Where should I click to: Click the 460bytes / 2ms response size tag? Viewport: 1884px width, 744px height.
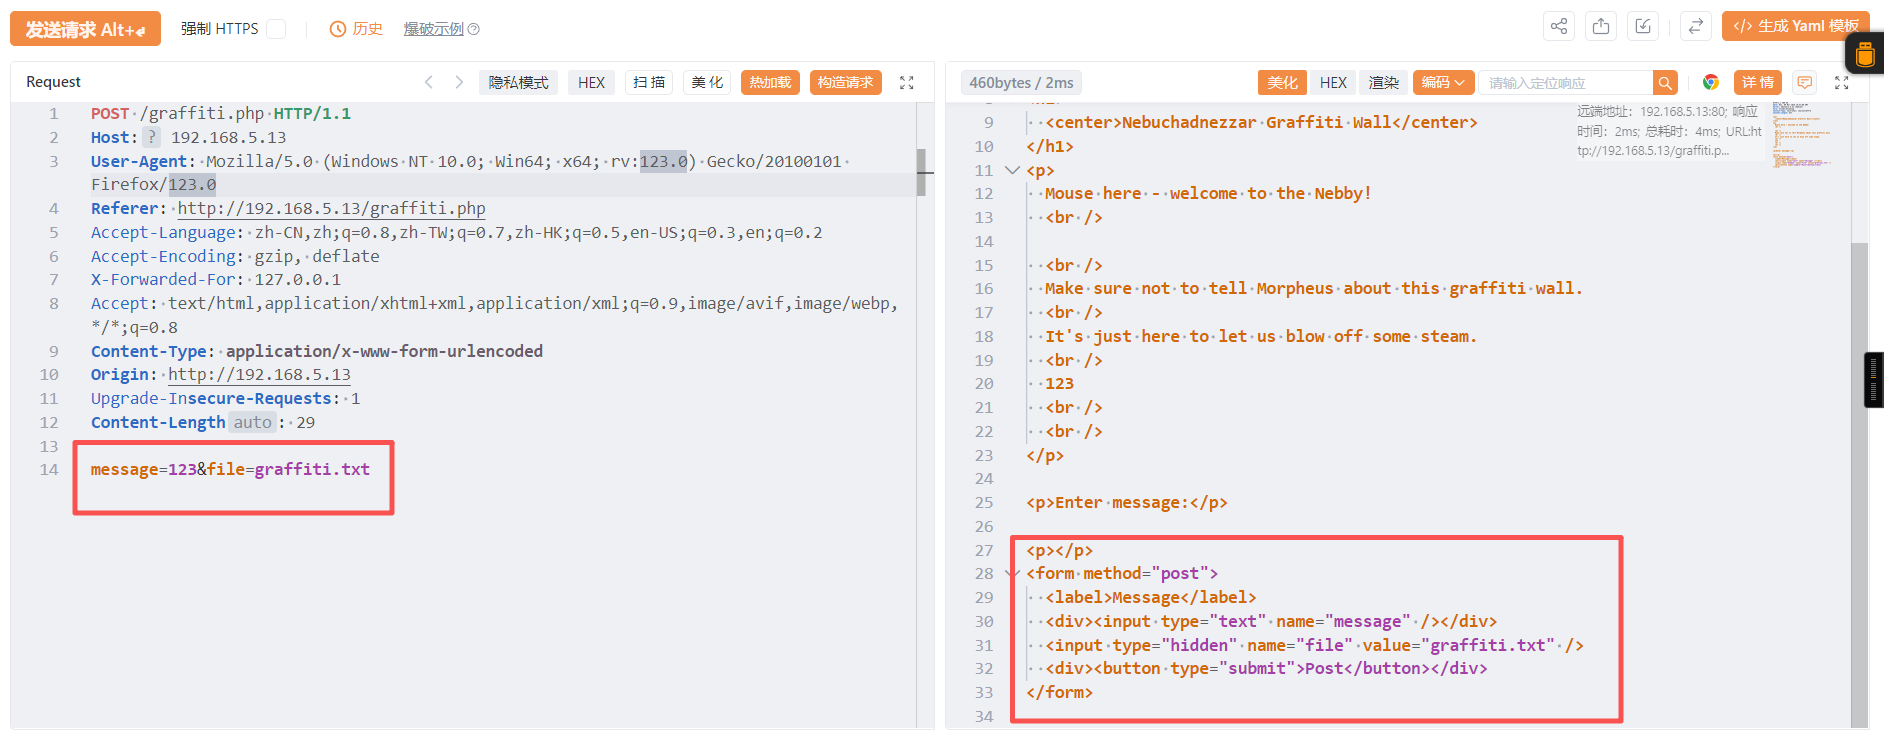tap(1021, 83)
